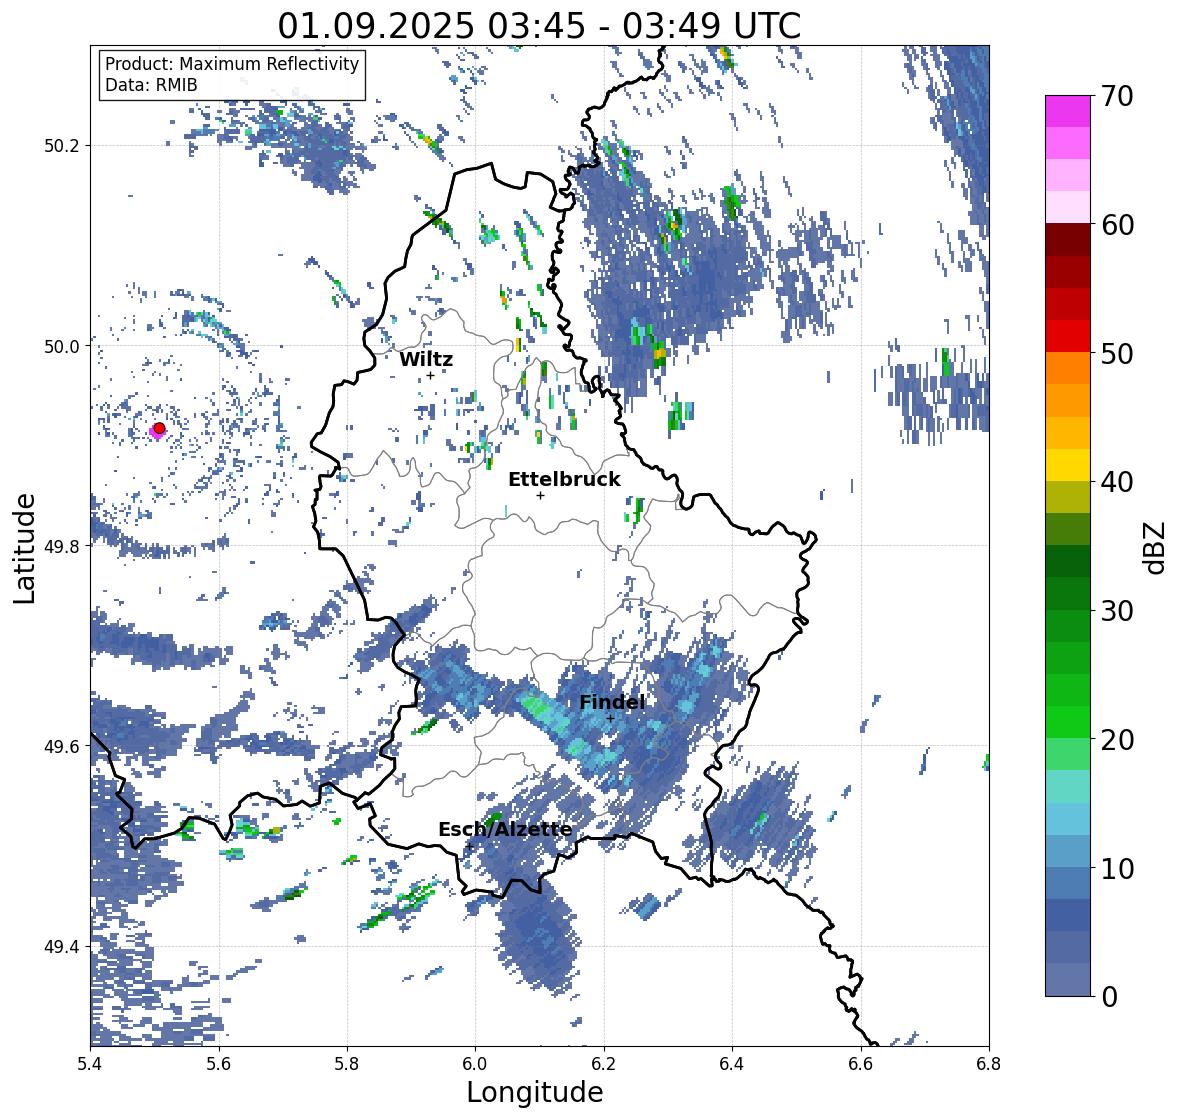Image resolution: width=1179 pixels, height=1117 pixels.
Task: Click the Findel station label
Action: coord(612,702)
